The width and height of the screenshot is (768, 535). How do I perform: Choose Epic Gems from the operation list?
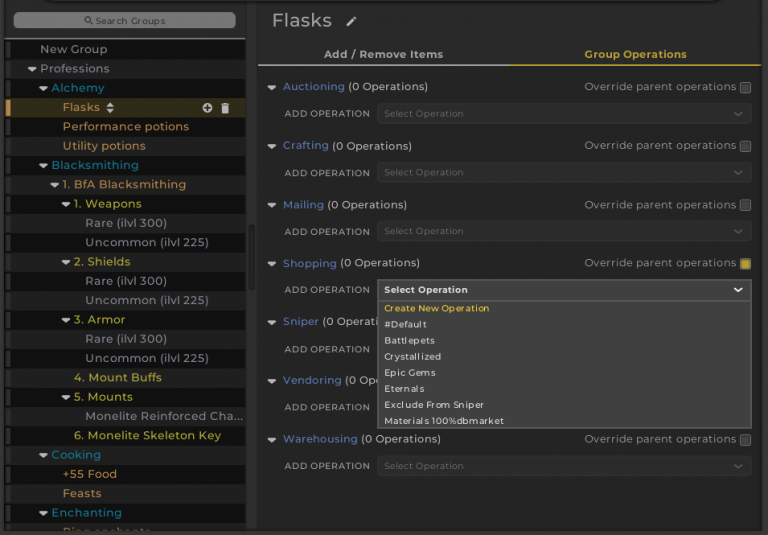tap(410, 373)
